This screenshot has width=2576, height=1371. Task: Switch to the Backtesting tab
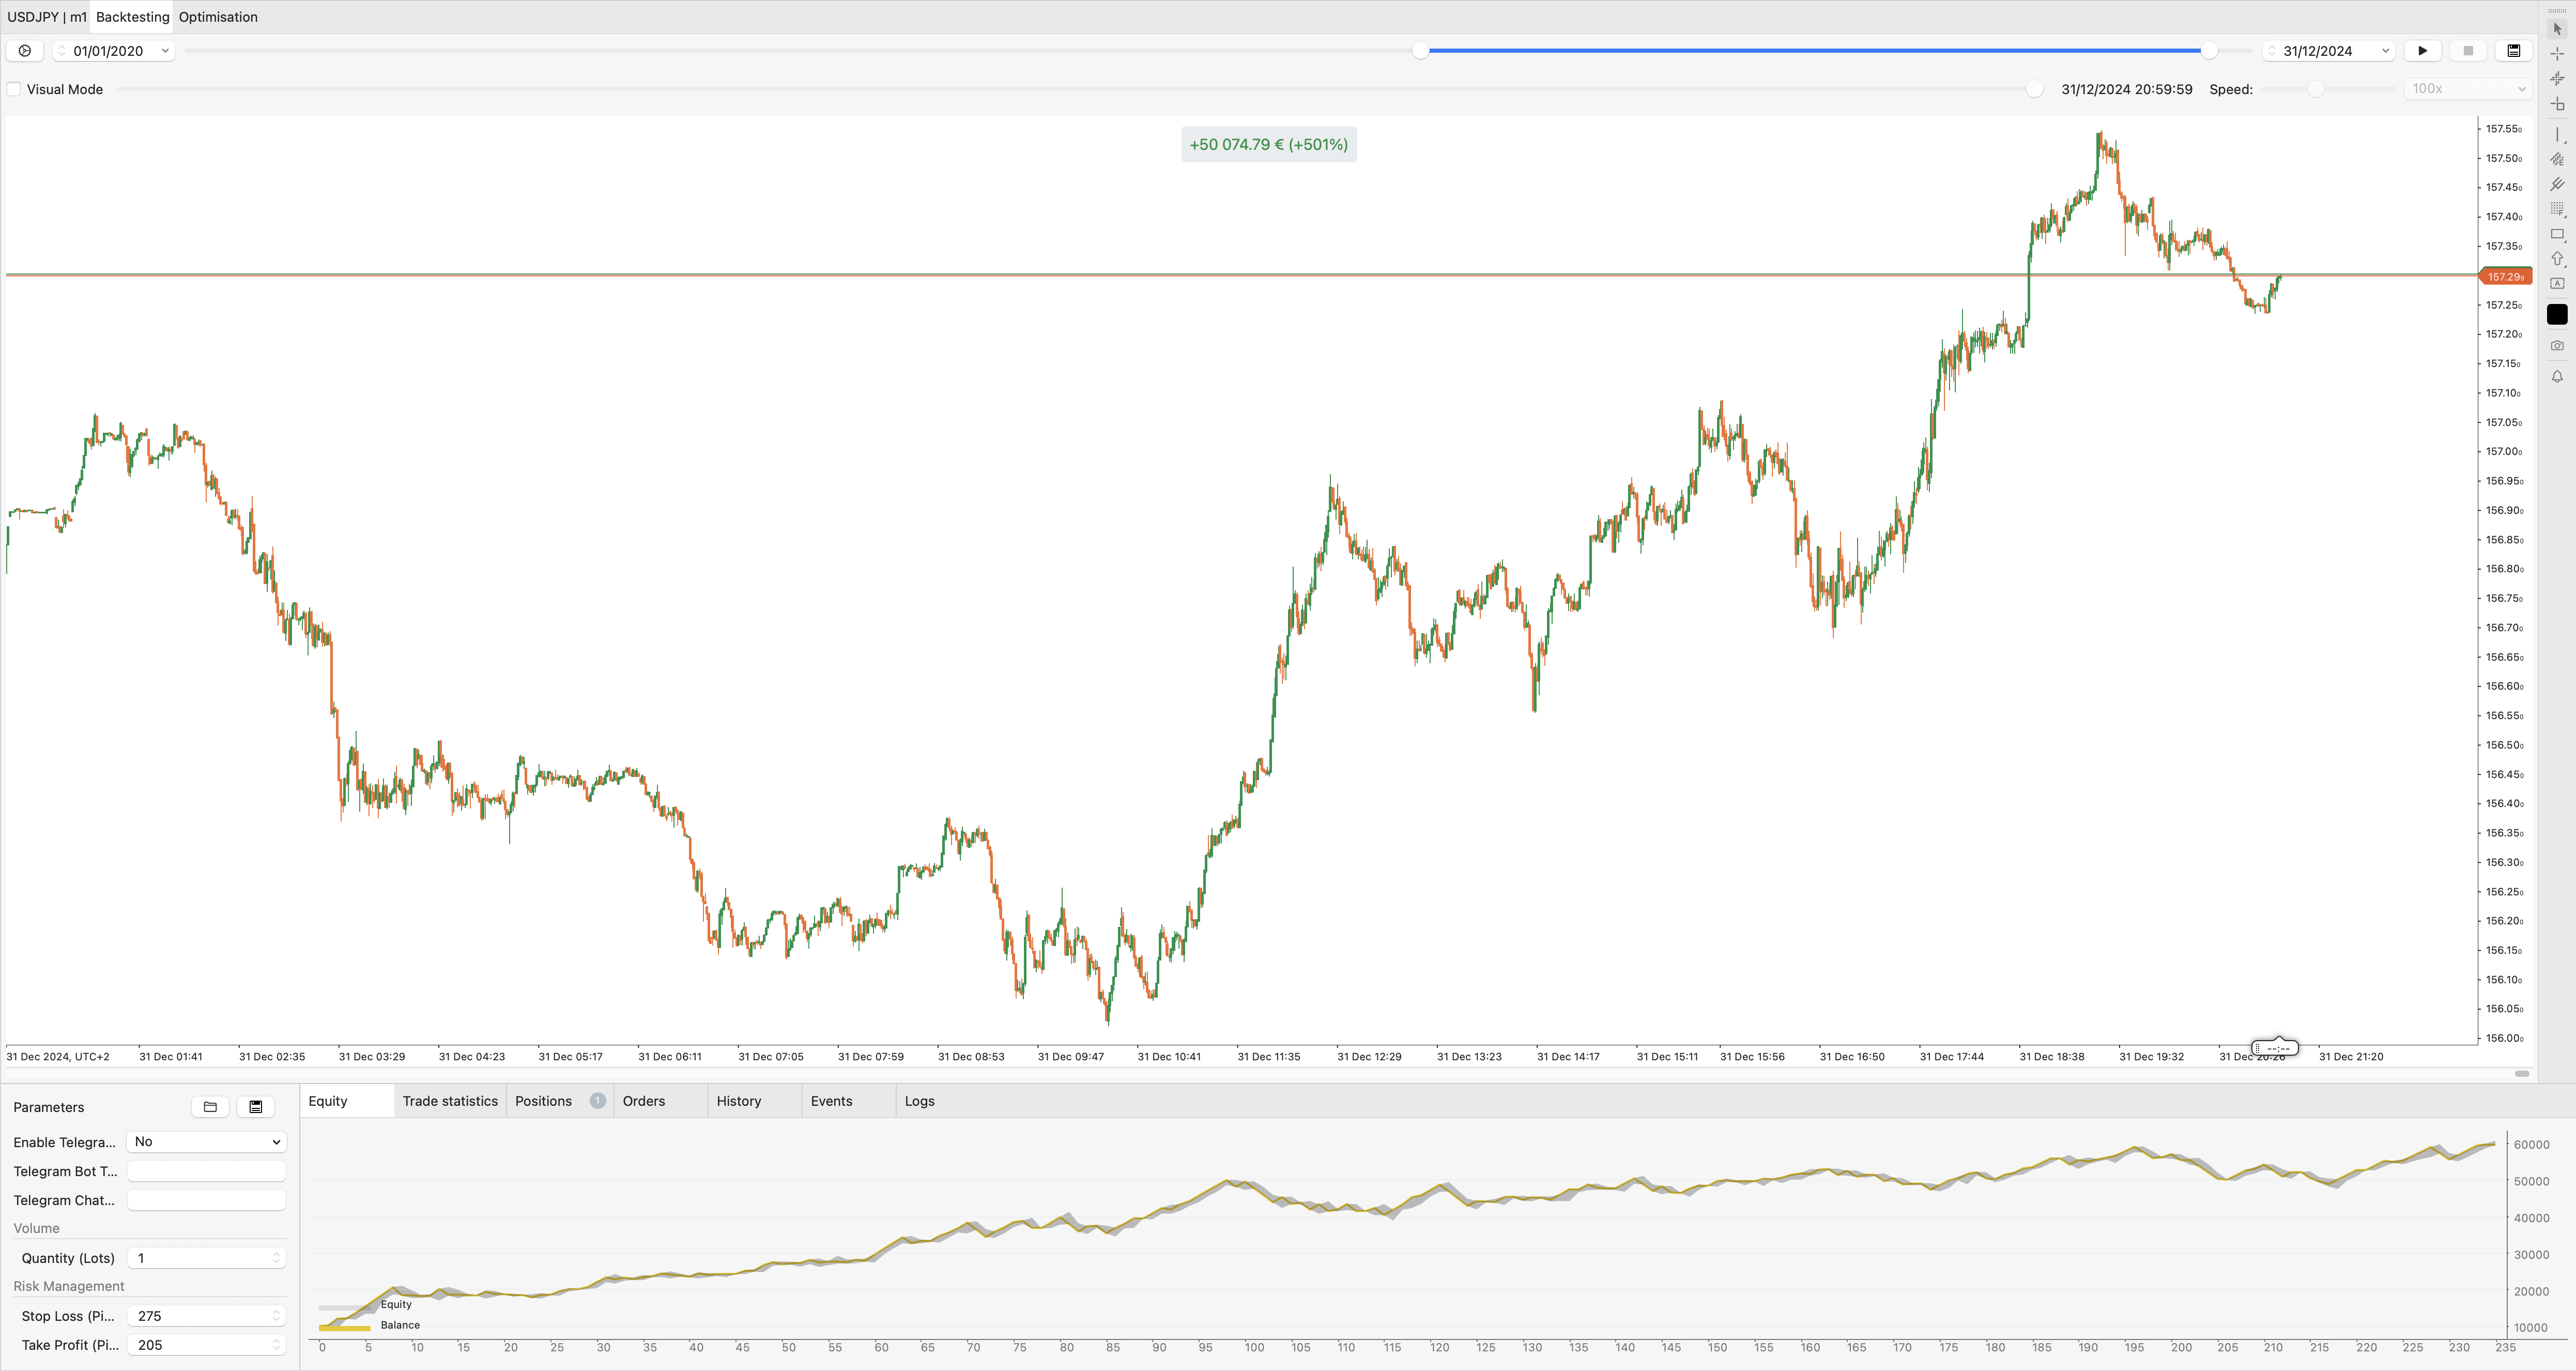[133, 17]
